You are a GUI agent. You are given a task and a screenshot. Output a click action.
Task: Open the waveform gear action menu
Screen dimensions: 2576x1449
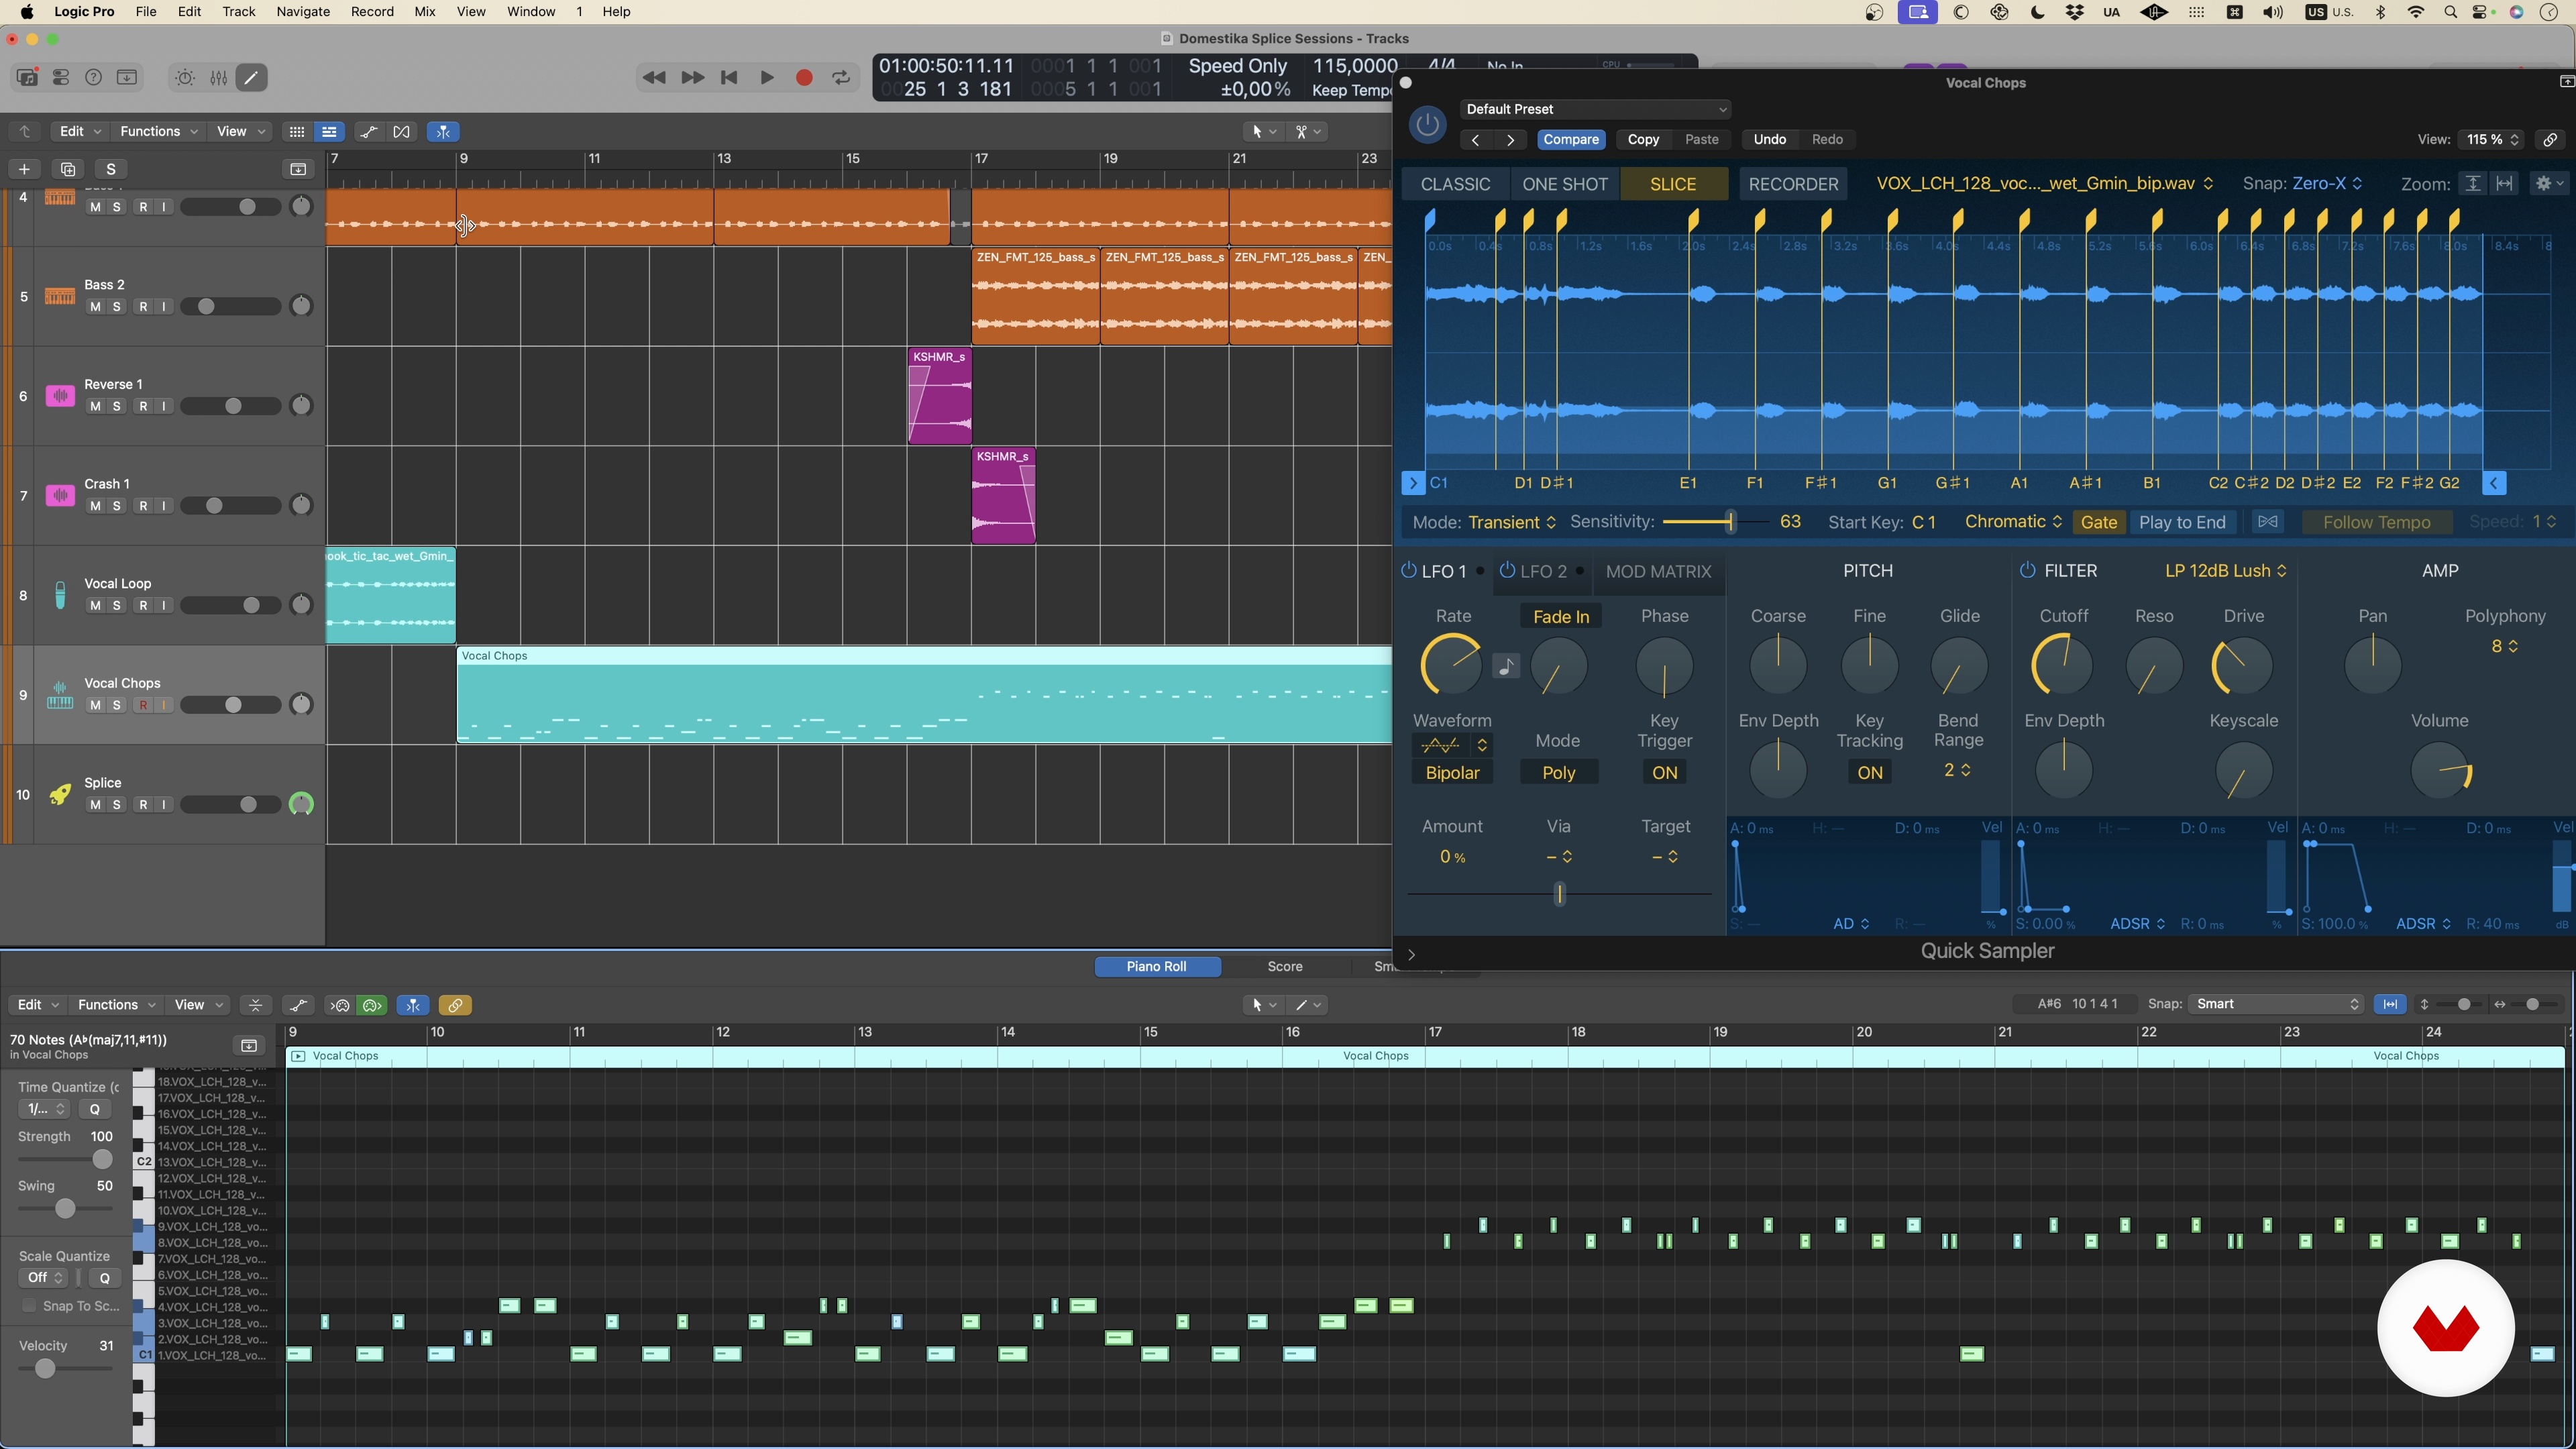tap(2549, 184)
